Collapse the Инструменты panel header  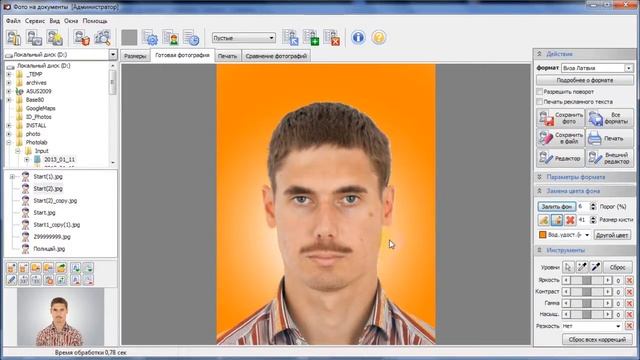(584, 250)
